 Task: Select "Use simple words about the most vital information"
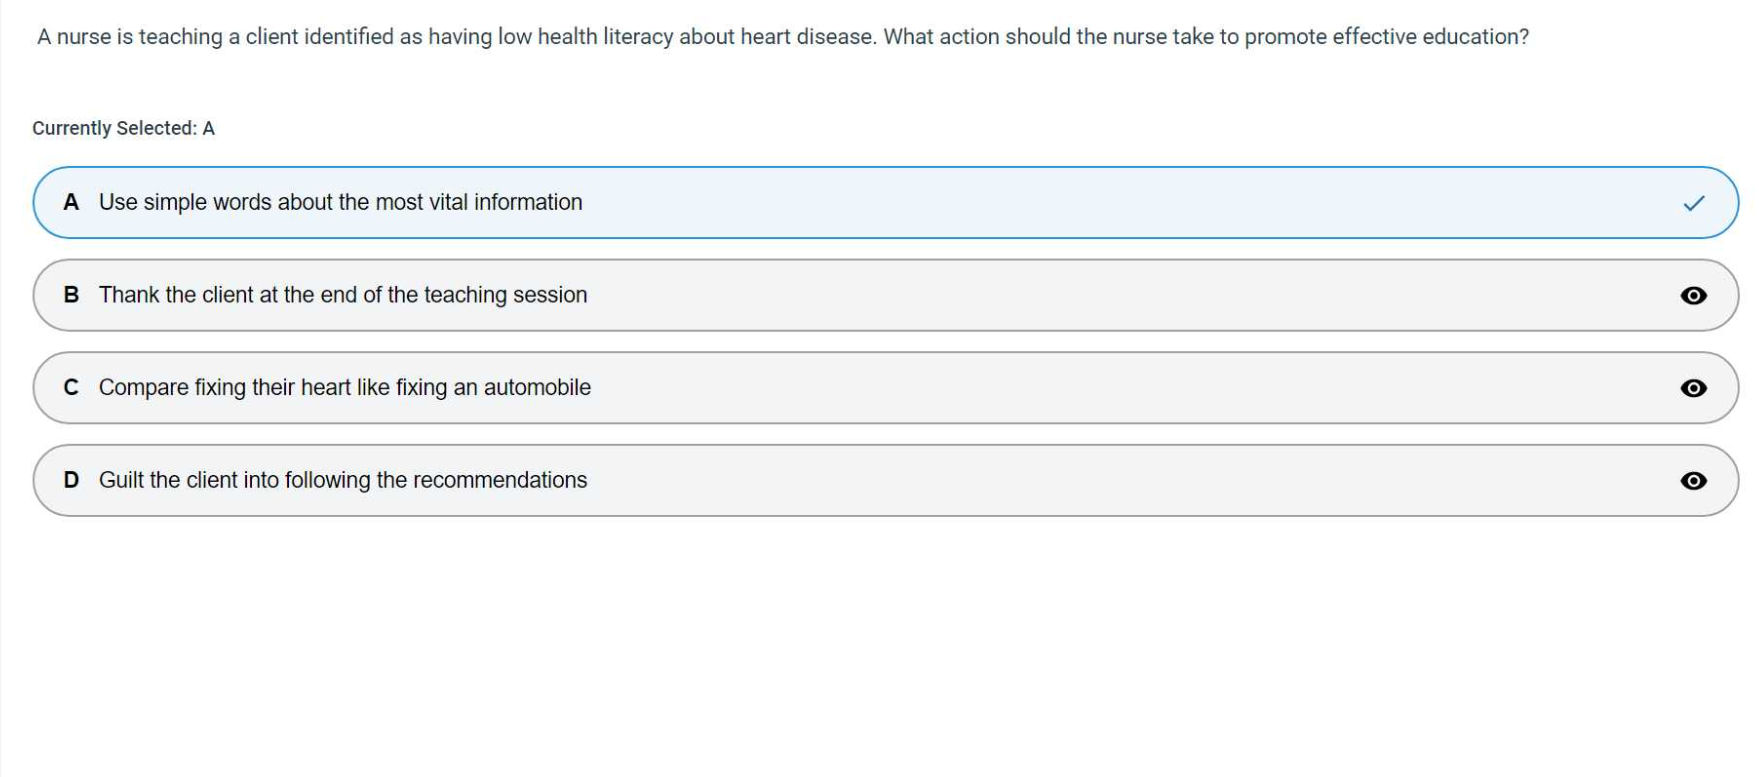[340, 203]
